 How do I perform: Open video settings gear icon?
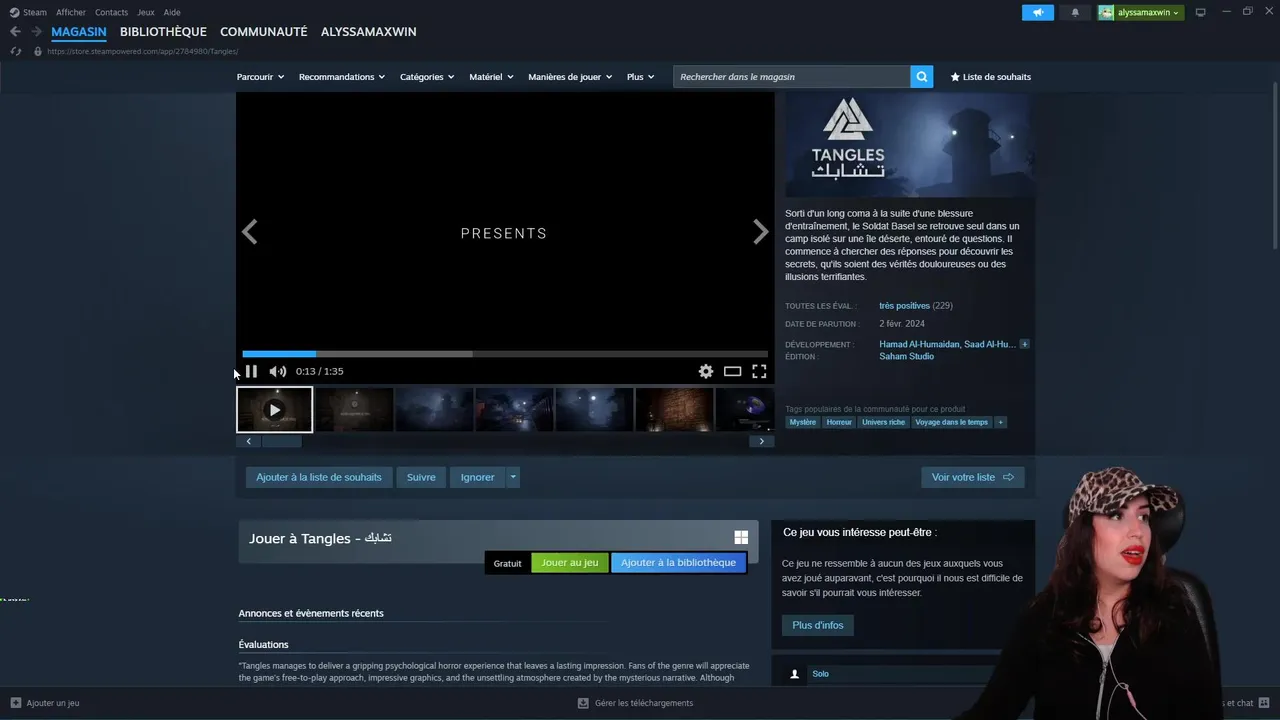click(706, 371)
